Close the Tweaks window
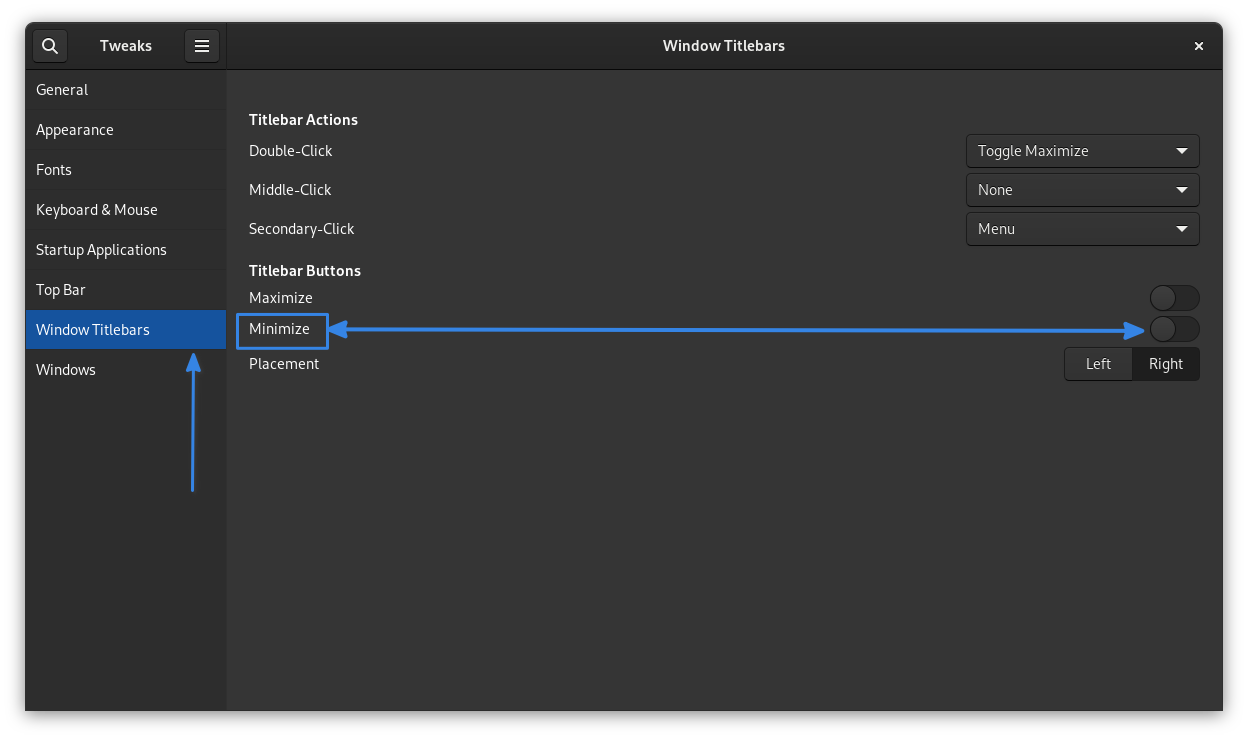Viewport: 1248px width, 739px height. pyautogui.click(x=1199, y=46)
